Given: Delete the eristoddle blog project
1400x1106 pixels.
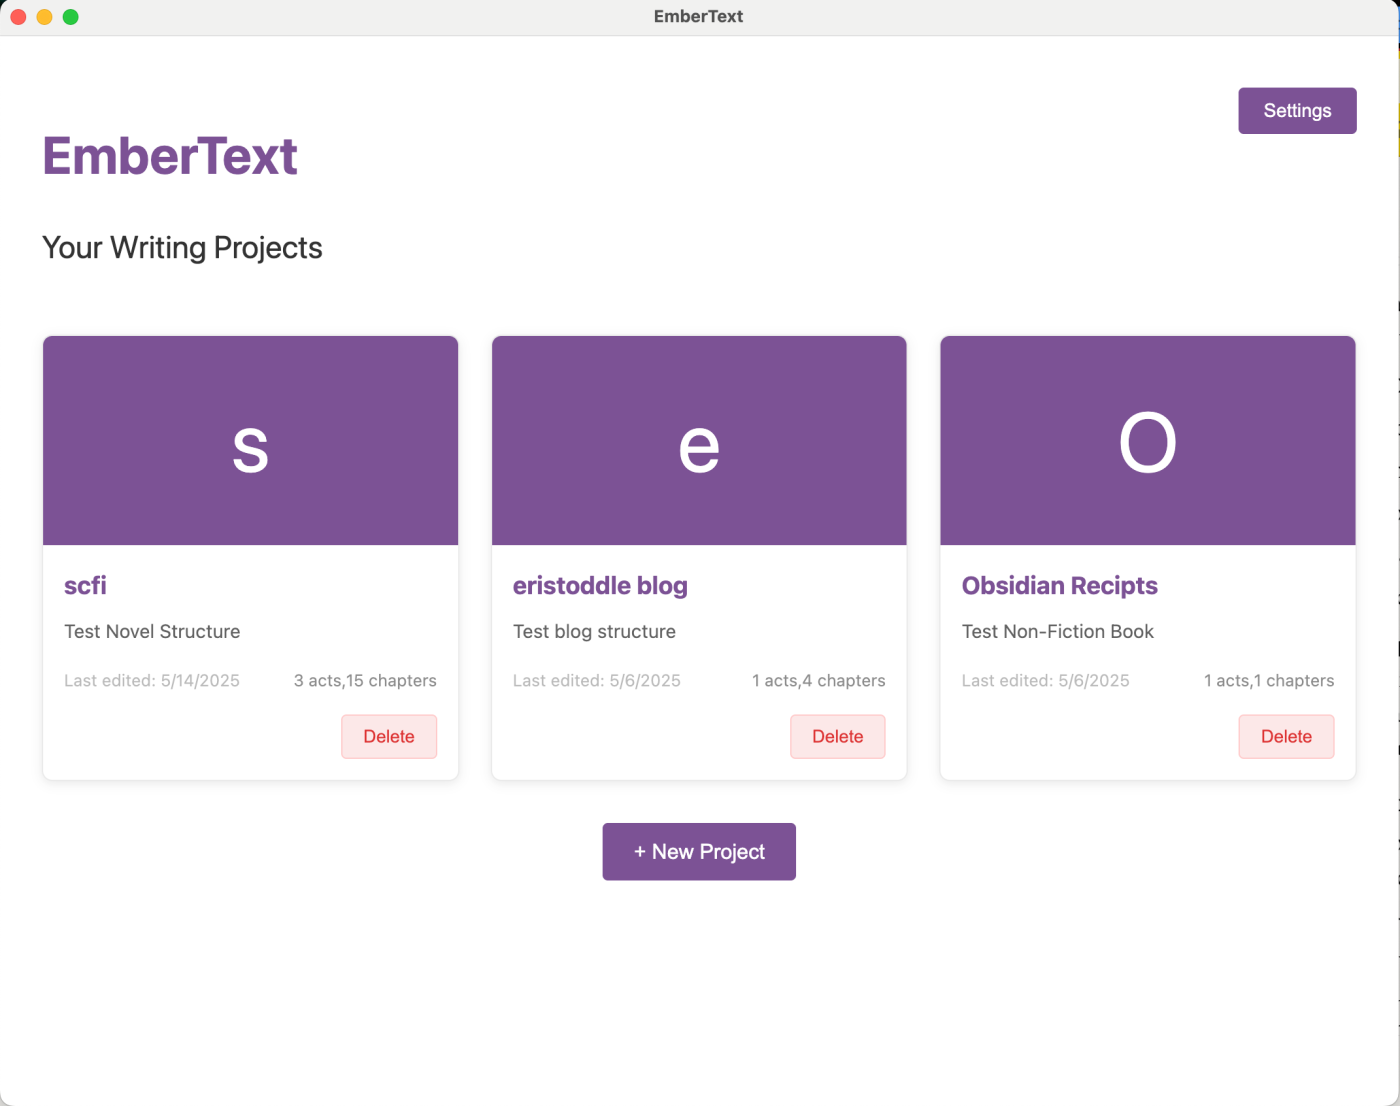Looking at the screenshot, I should tap(837, 736).
